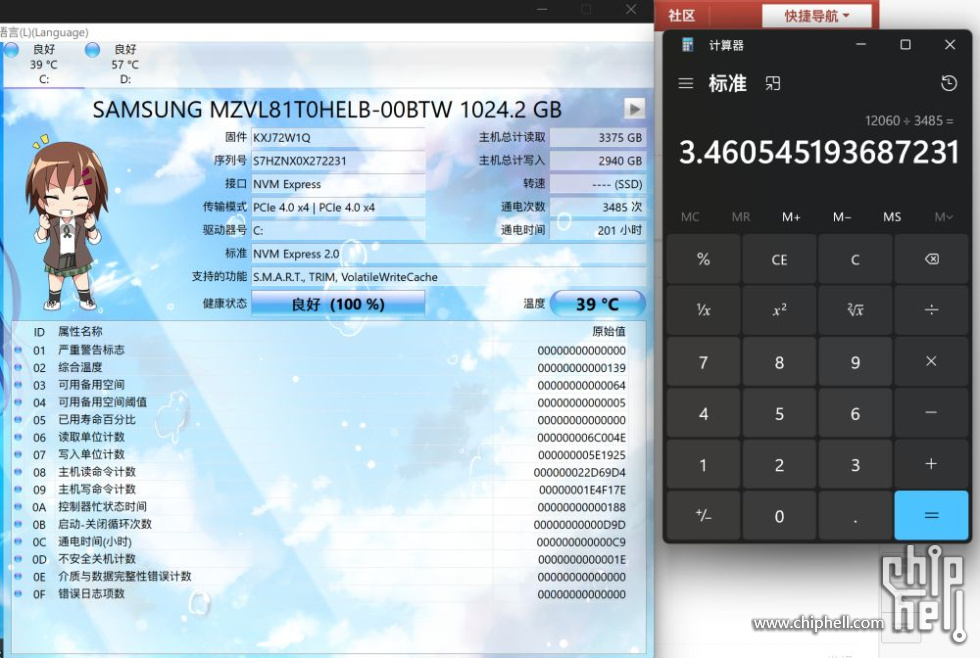Click the divide operator key
The height and width of the screenshot is (658, 980).
tap(931, 310)
